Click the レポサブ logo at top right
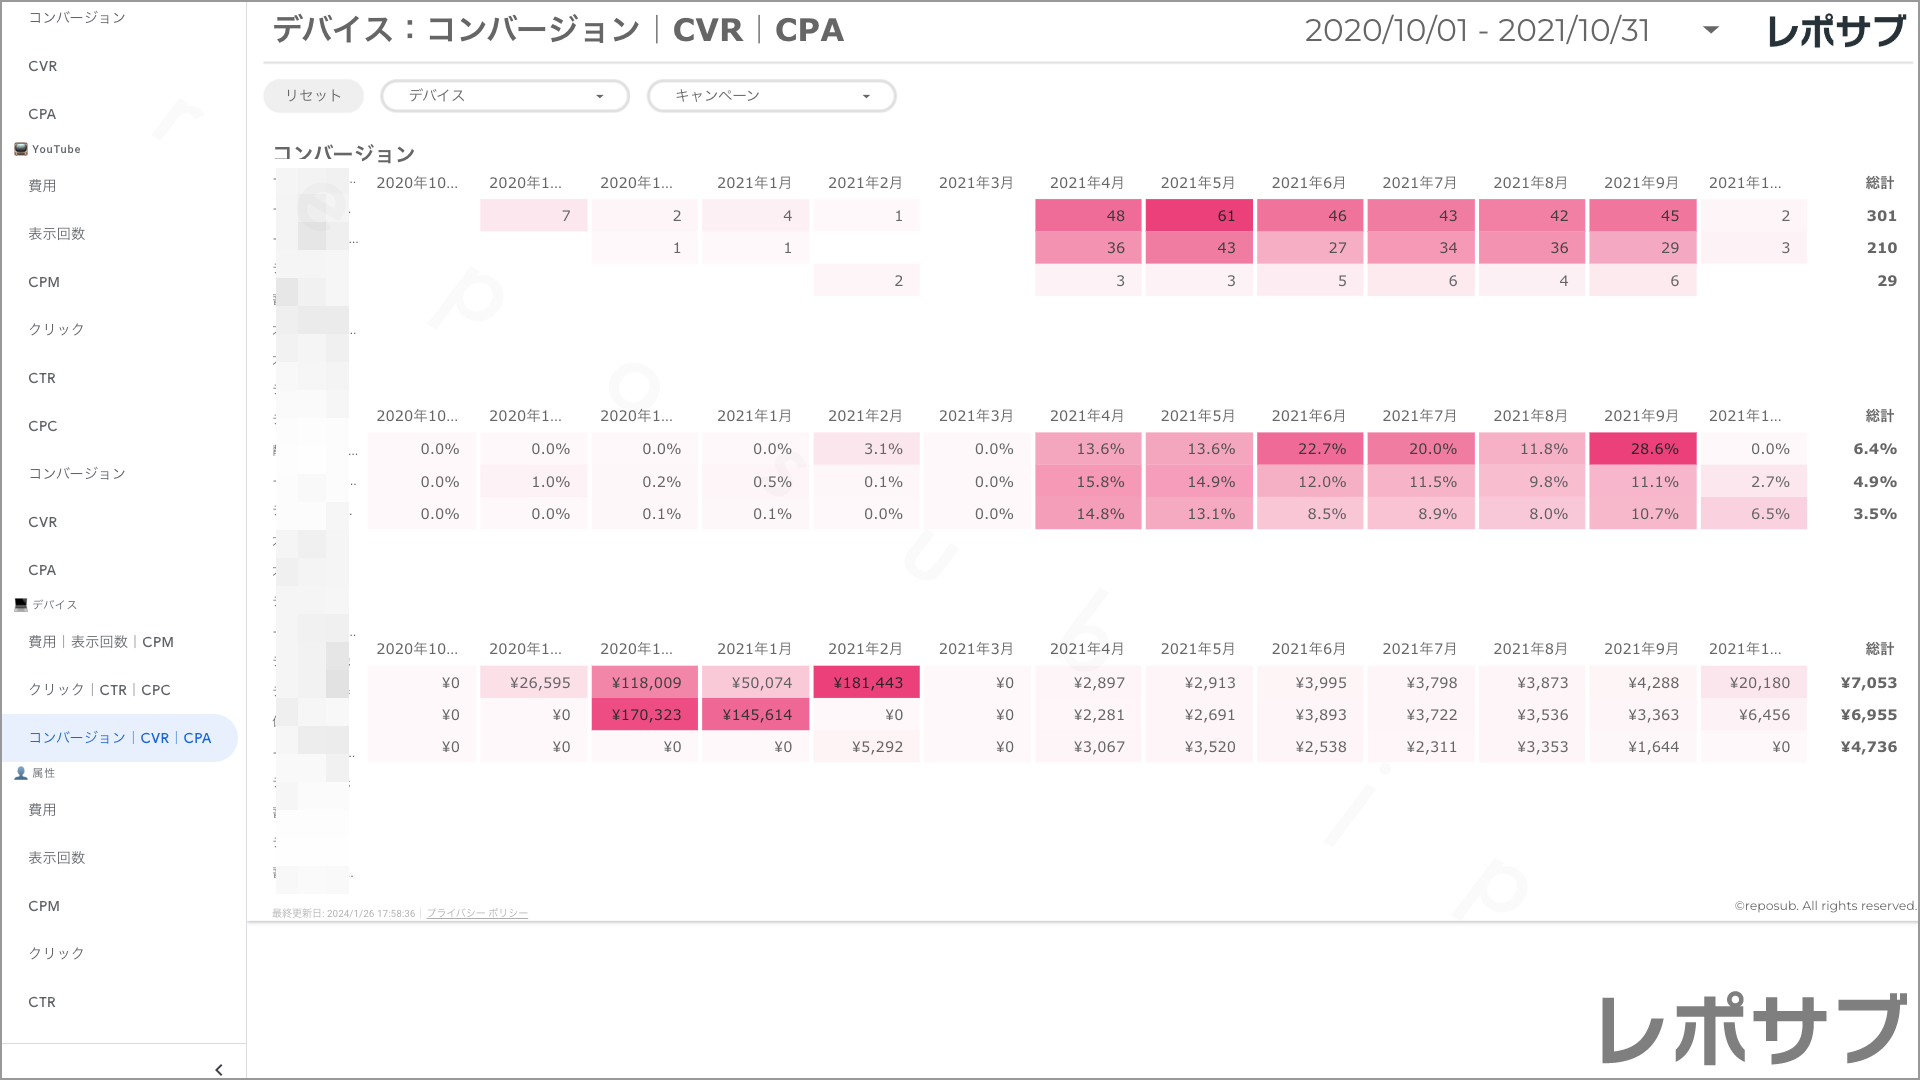The height and width of the screenshot is (1080, 1920). click(x=1836, y=31)
